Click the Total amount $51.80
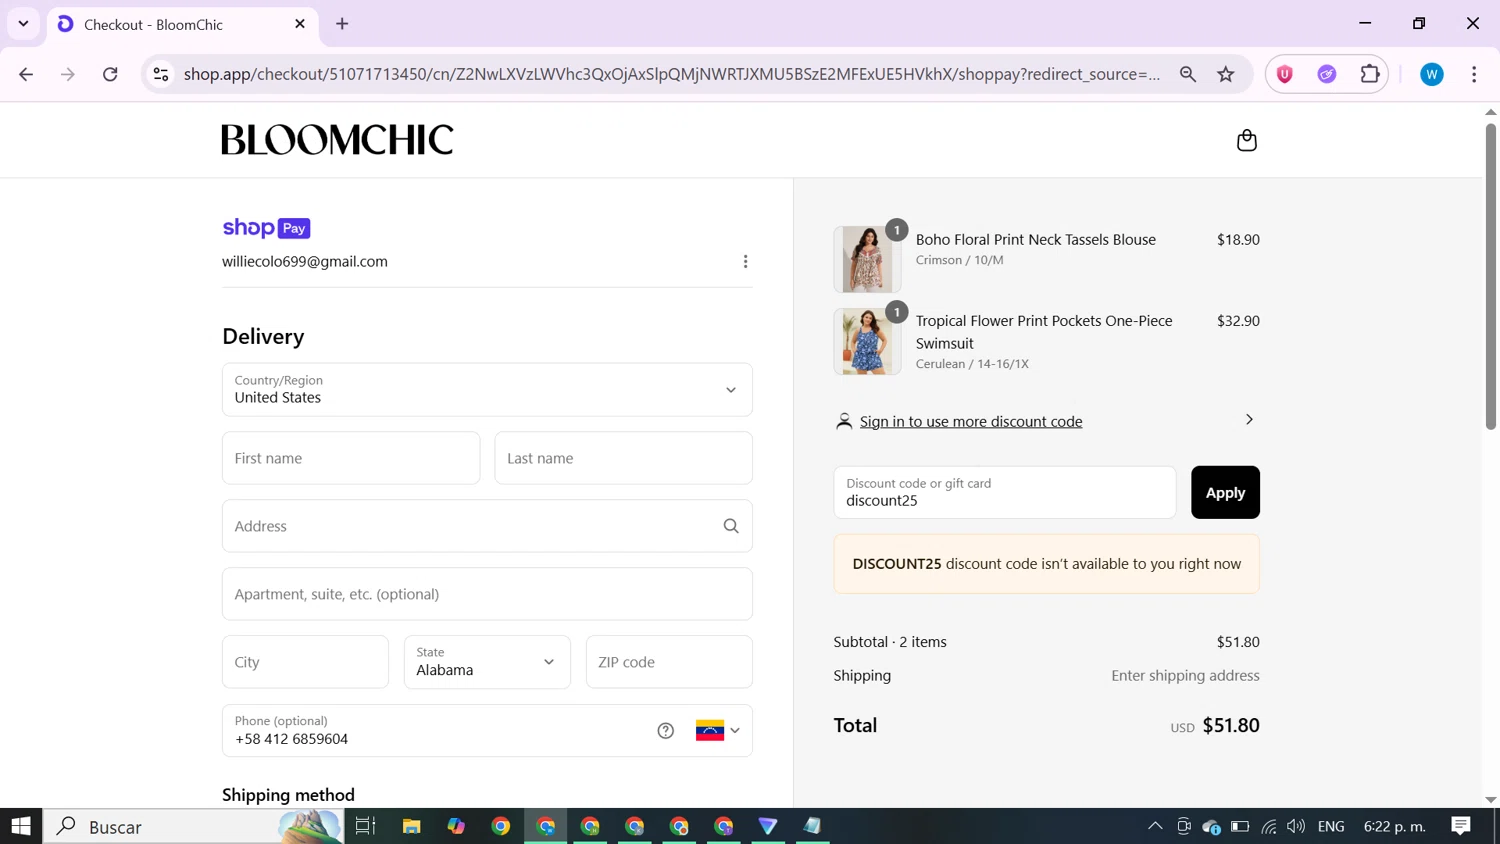Viewport: 1500px width, 844px height. point(1231,725)
